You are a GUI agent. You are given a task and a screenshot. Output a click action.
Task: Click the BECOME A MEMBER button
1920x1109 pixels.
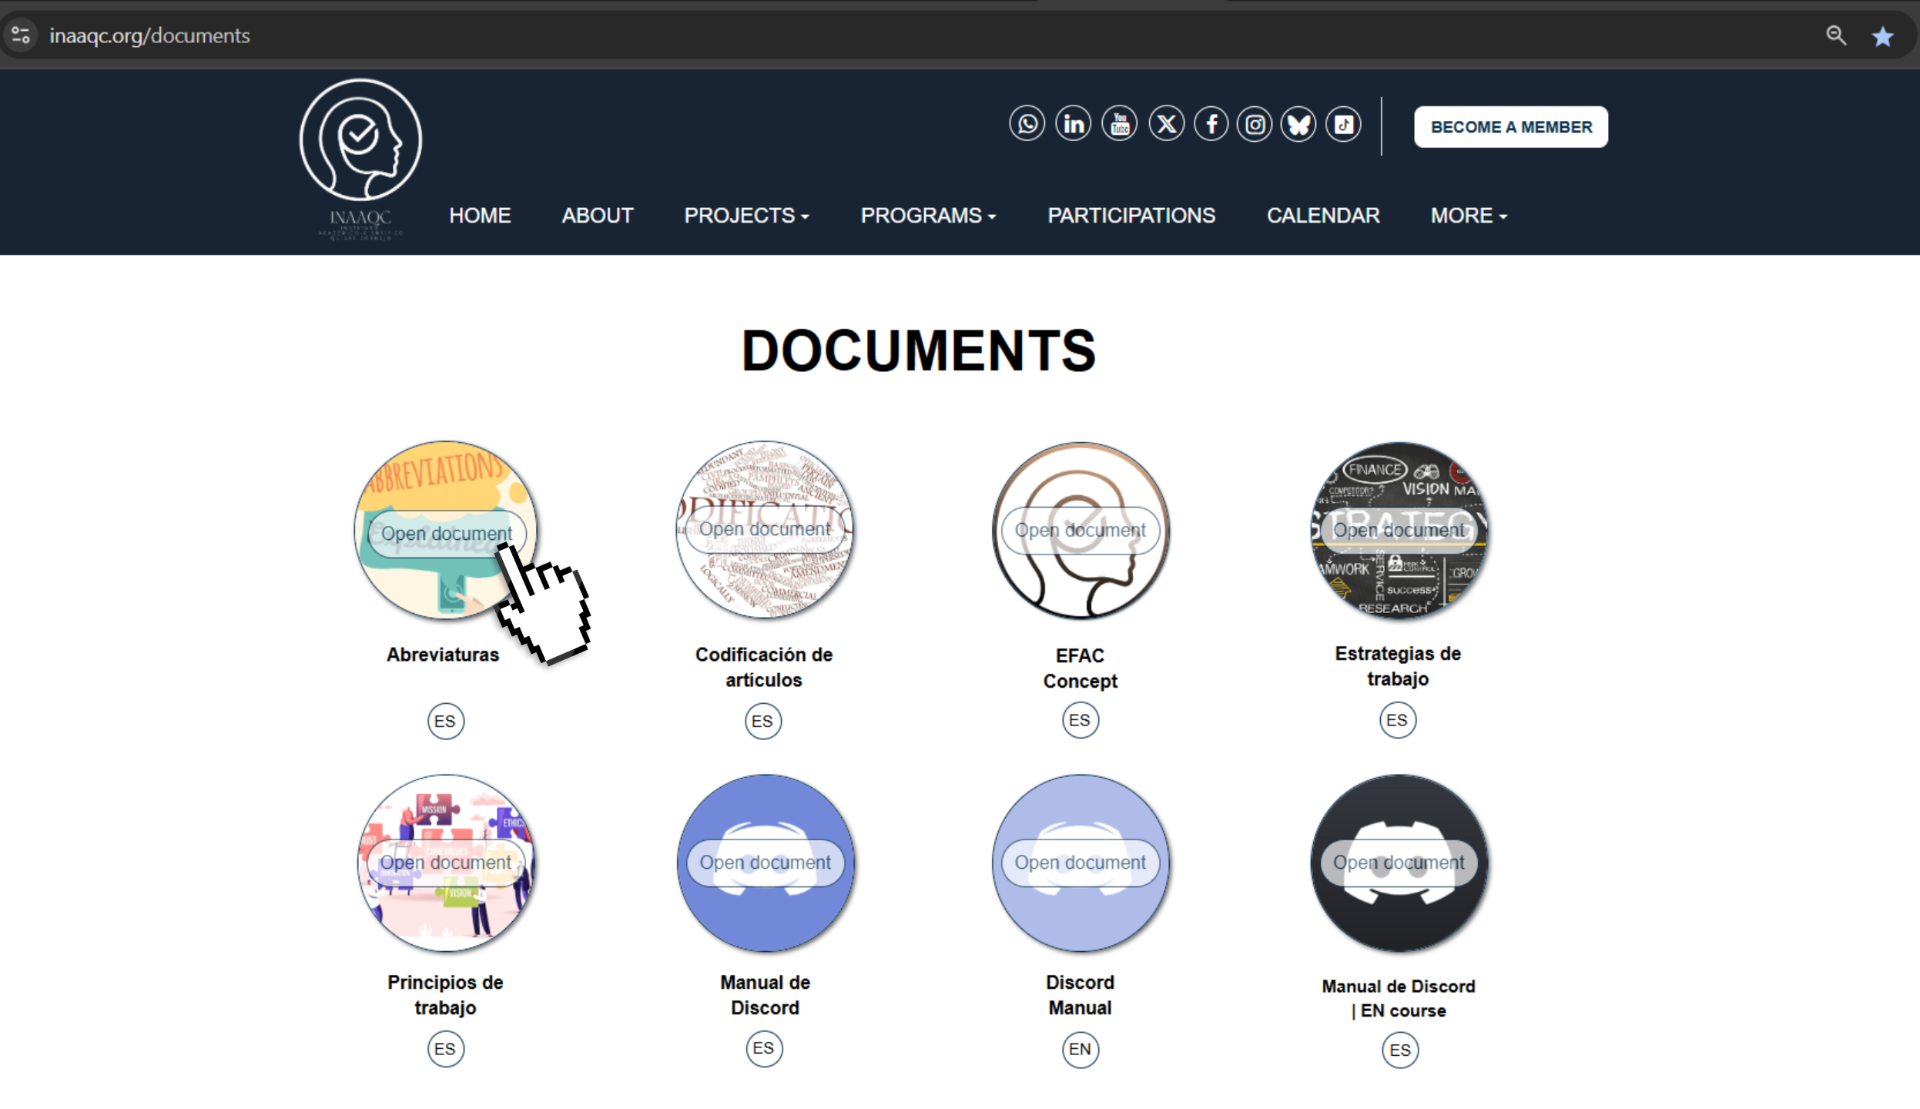point(1510,127)
